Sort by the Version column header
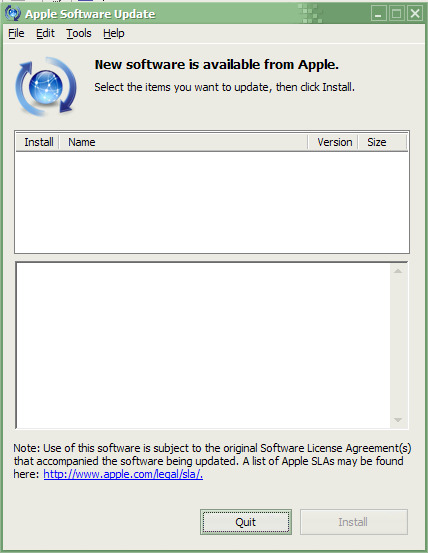Viewport: 428px width, 553px height. tap(333, 142)
